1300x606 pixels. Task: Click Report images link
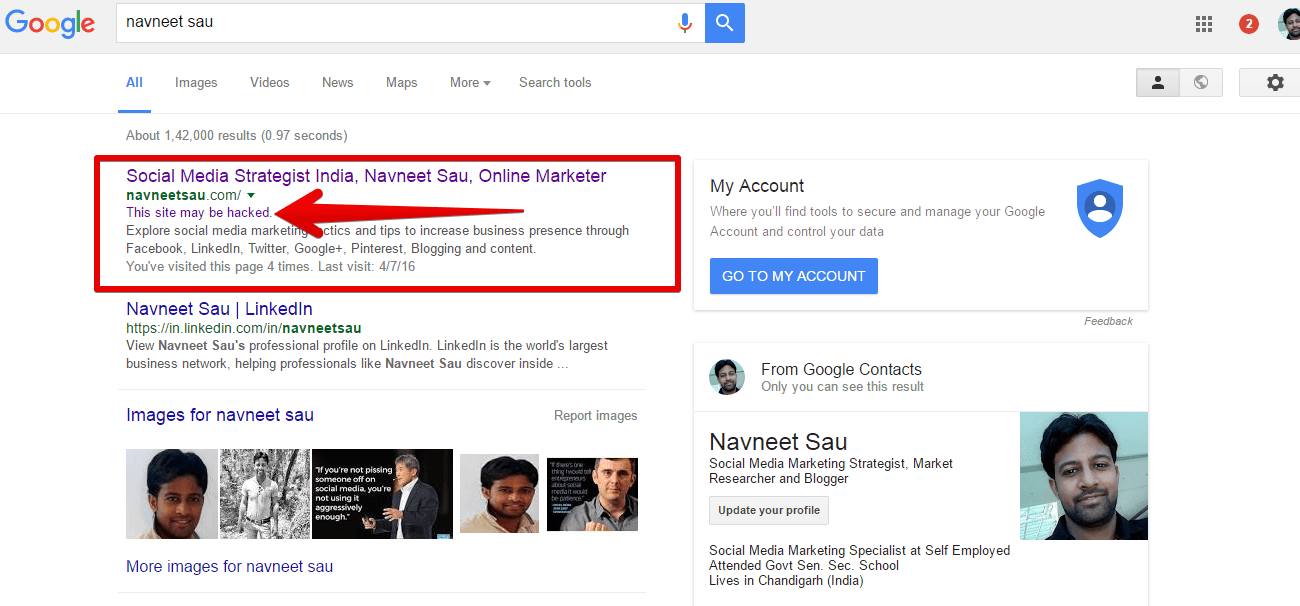tap(595, 416)
